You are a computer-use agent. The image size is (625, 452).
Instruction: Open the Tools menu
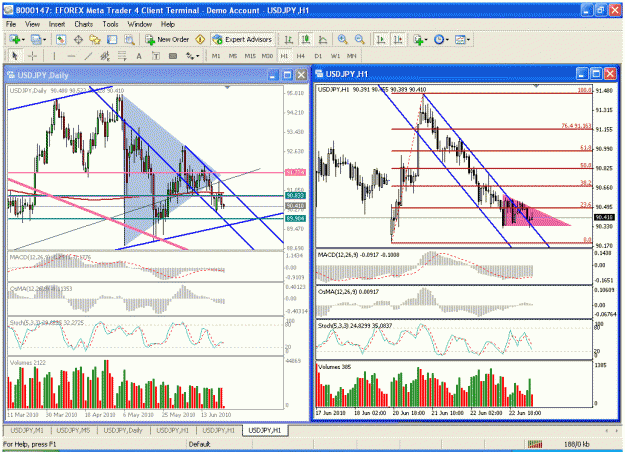coord(110,24)
